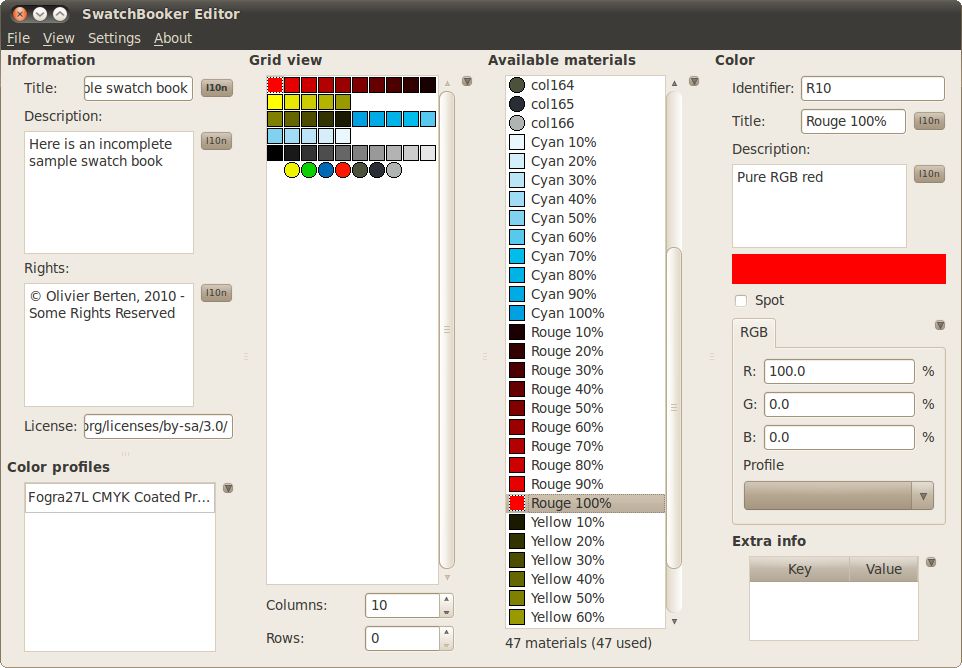
Task: Click the Available materials panel action icon
Action: click(694, 82)
